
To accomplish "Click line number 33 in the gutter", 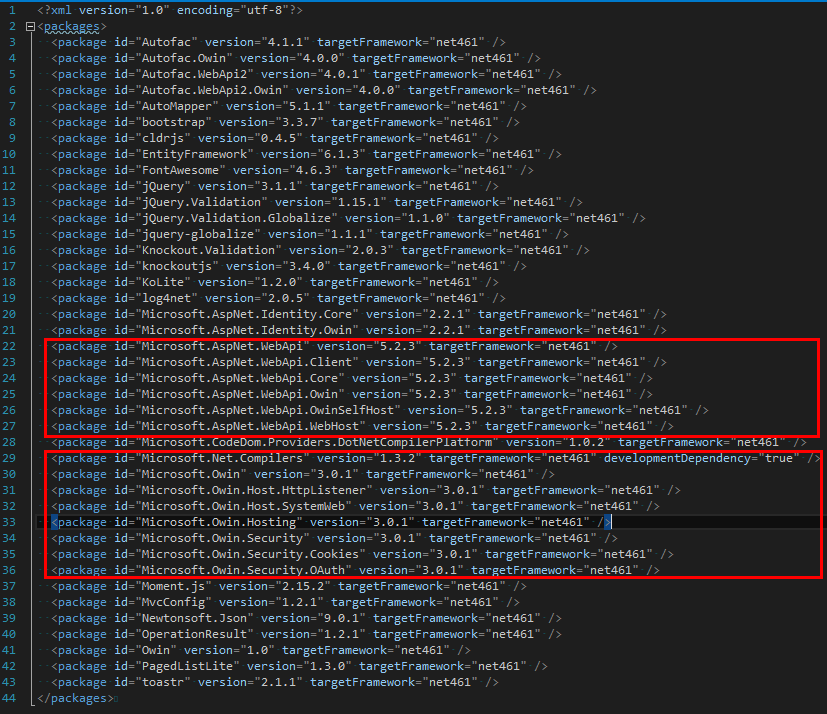I will pyautogui.click(x=9, y=522).
